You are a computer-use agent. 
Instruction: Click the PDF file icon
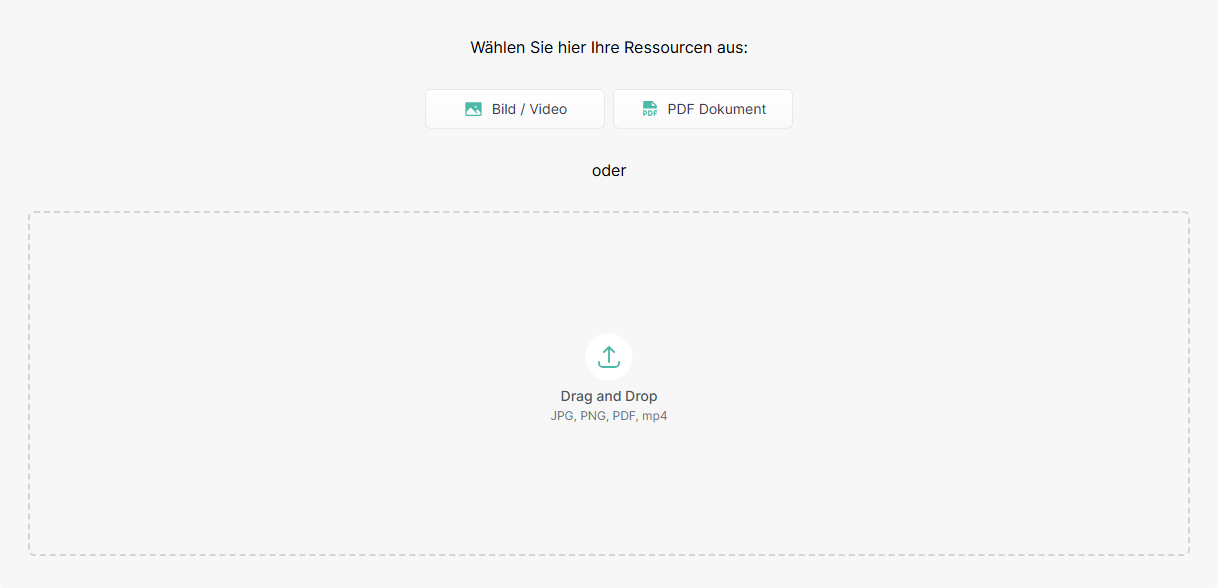click(650, 109)
